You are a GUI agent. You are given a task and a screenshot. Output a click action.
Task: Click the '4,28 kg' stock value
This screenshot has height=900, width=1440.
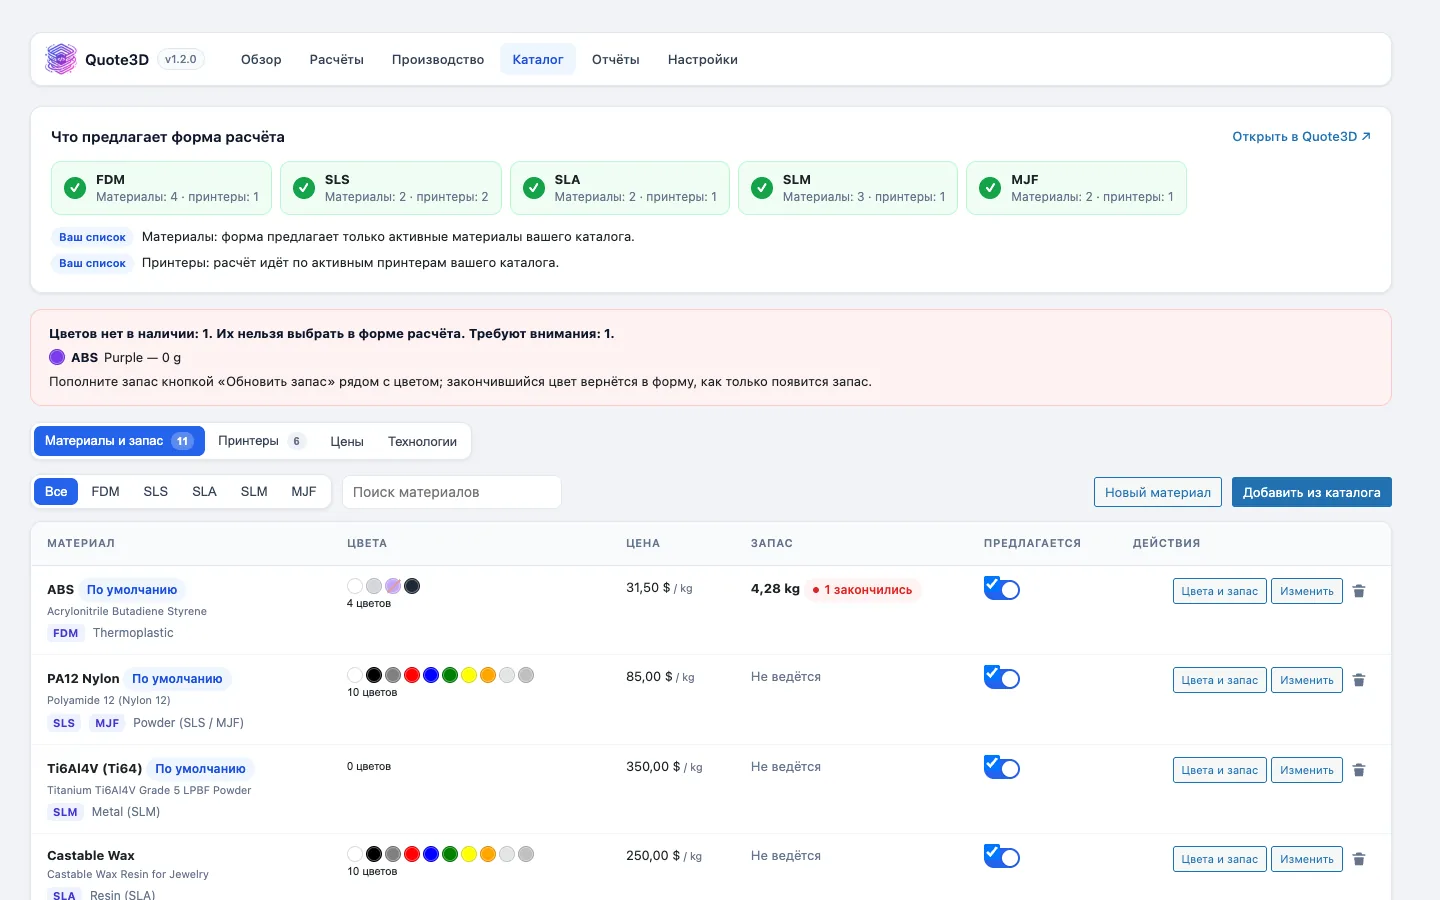point(775,589)
